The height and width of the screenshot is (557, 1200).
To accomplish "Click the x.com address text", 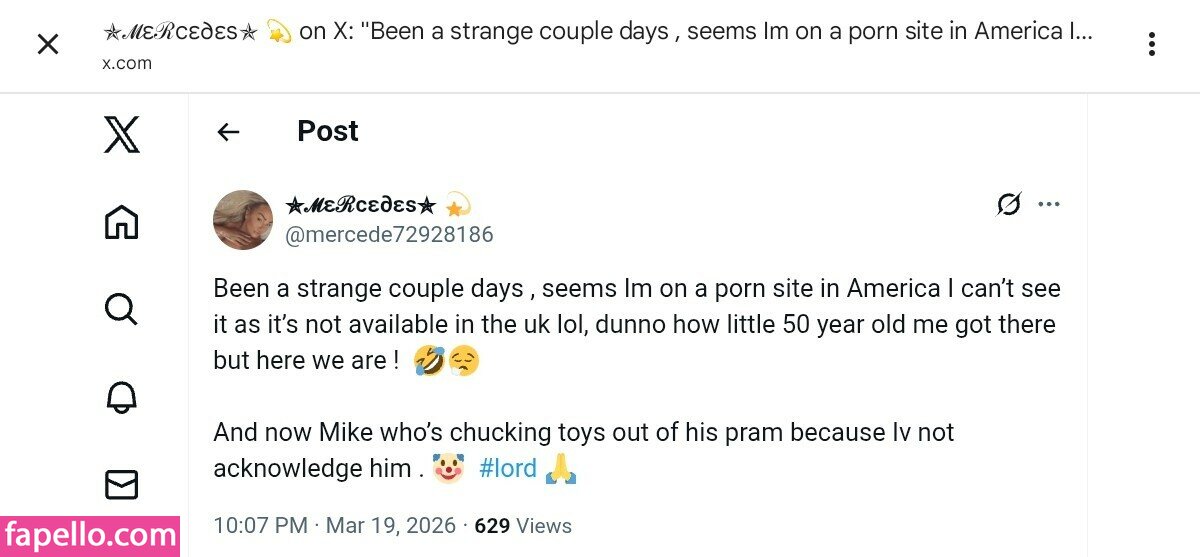I will pyautogui.click(x=127, y=62).
